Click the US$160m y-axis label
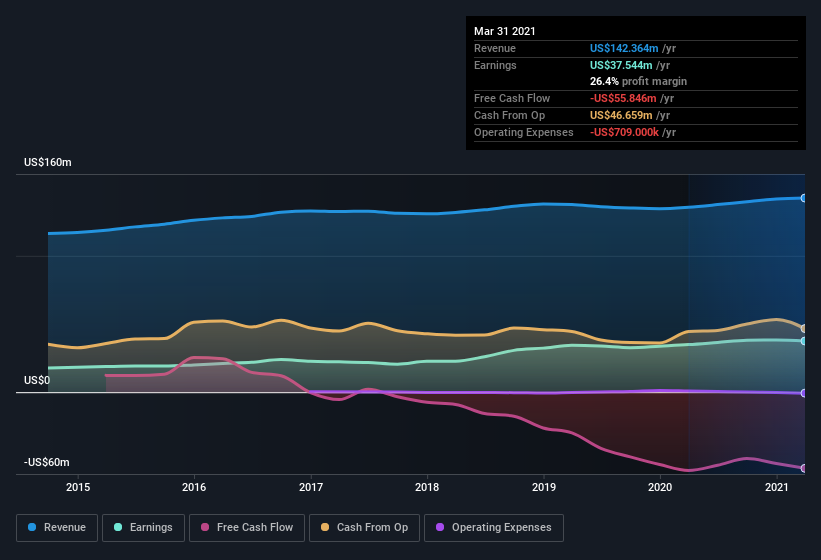Screen dimensions: 821x560 [48, 162]
